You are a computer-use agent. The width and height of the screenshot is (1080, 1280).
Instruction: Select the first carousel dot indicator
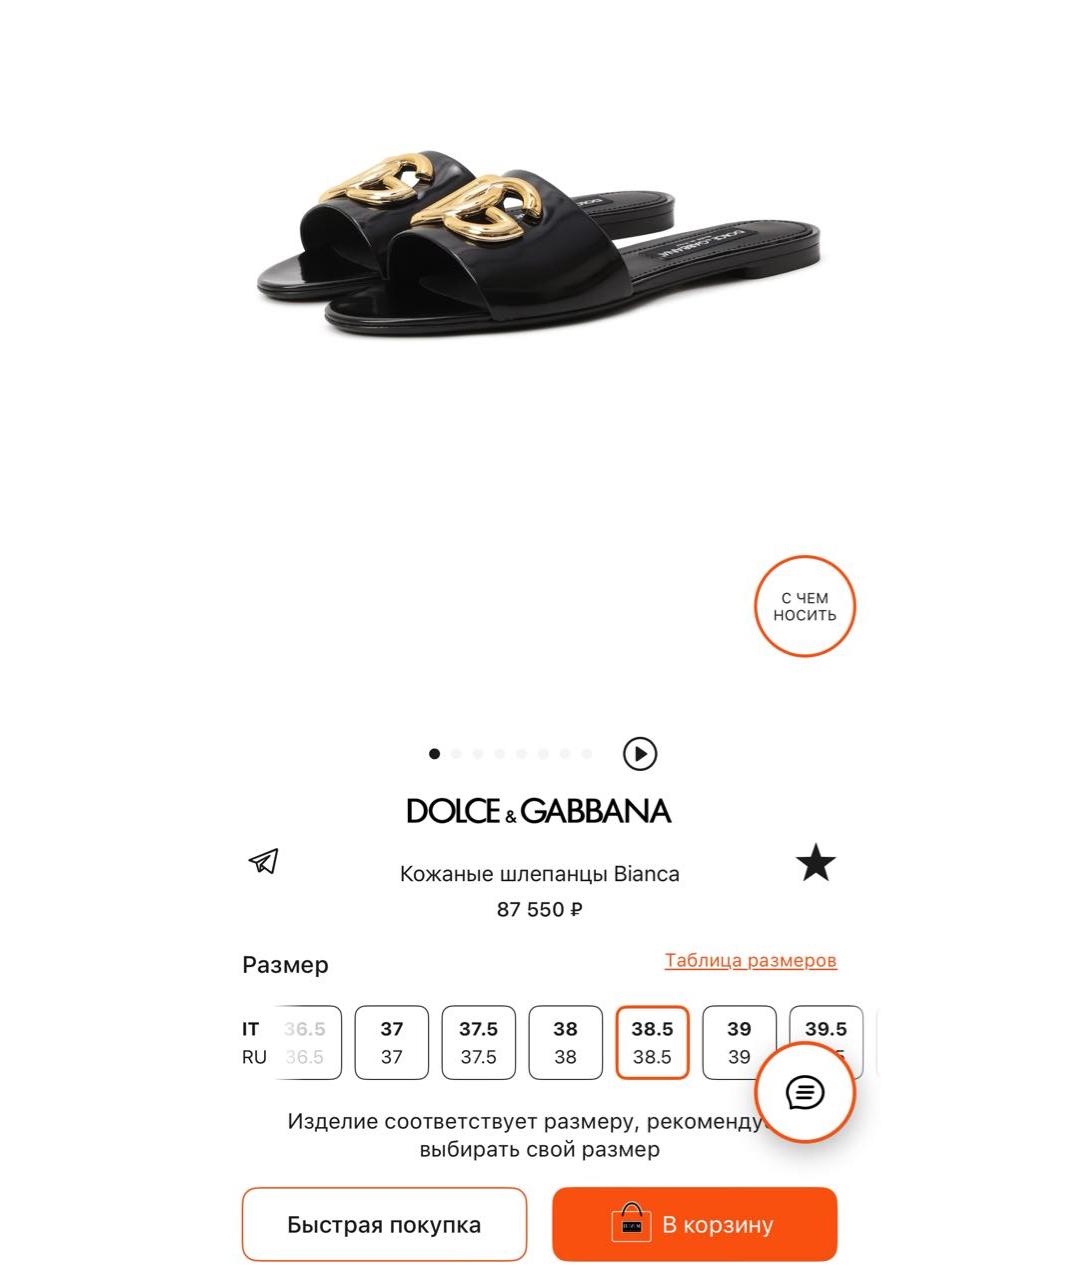434,754
